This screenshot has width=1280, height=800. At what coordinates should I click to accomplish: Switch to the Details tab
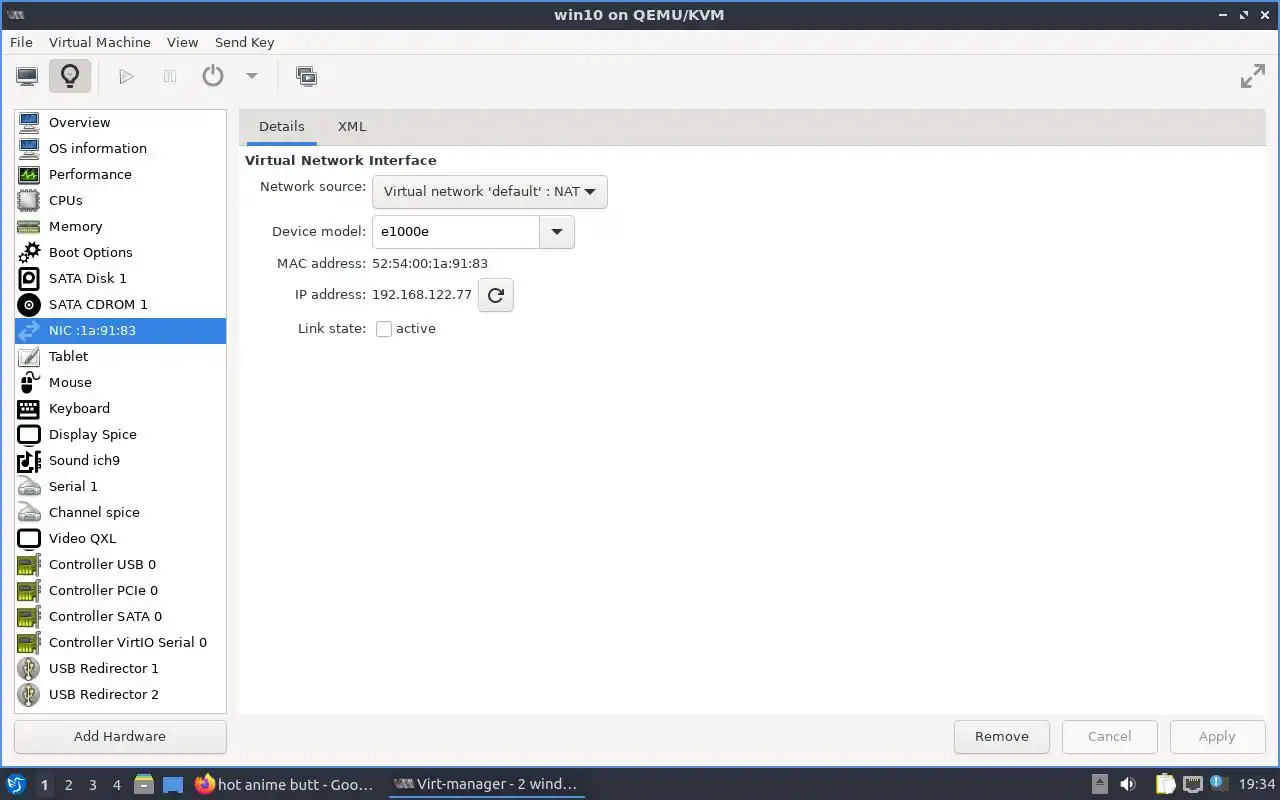[x=281, y=127]
